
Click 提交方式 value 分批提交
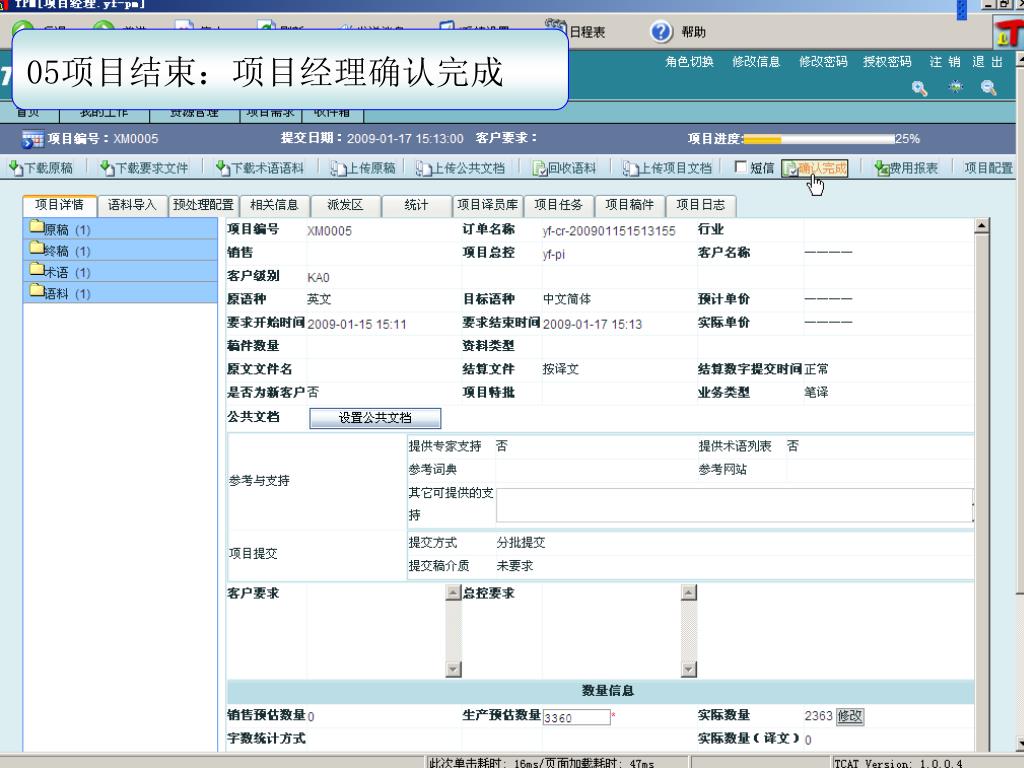coord(520,543)
